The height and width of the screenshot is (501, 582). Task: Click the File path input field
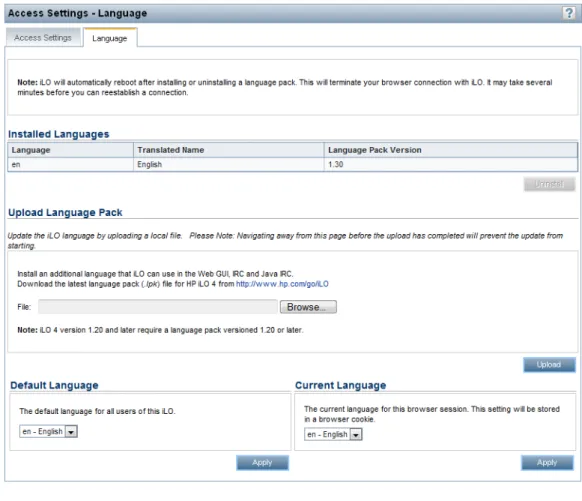point(158,307)
